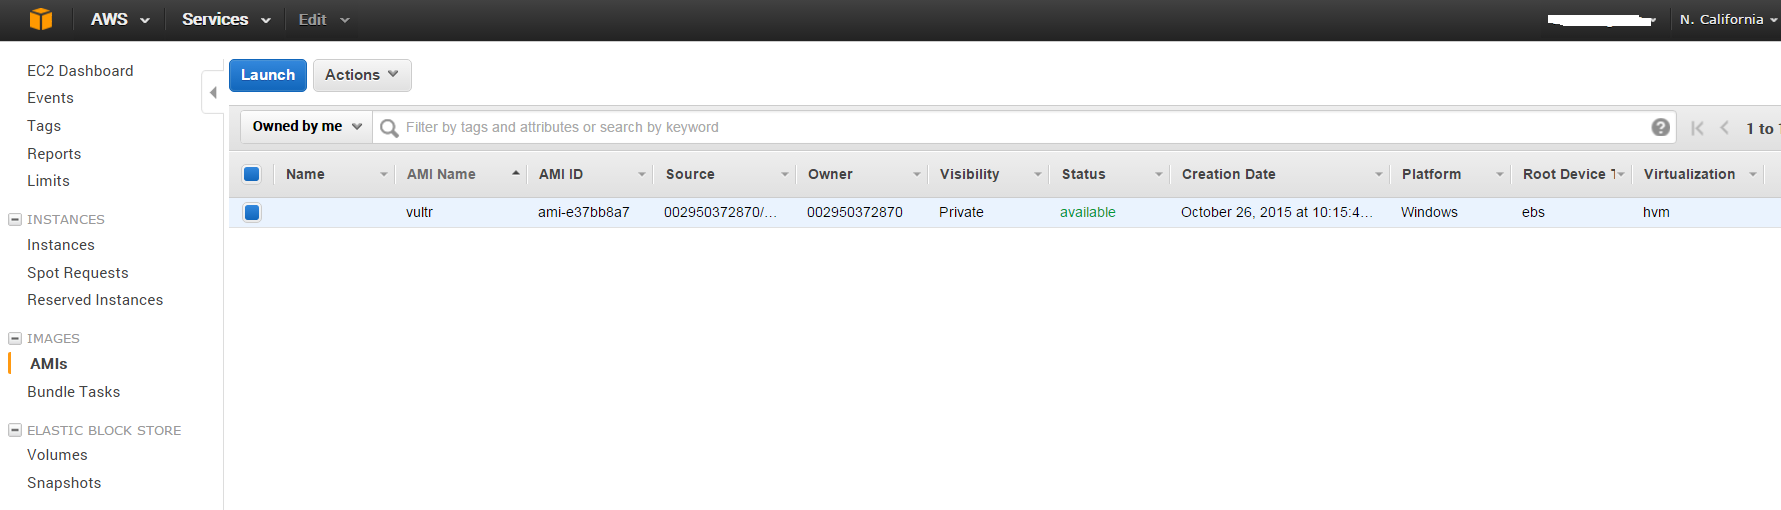The height and width of the screenshot is (510, 1781).
Task: Go to previous page of results
Action: coord(1725,128)
